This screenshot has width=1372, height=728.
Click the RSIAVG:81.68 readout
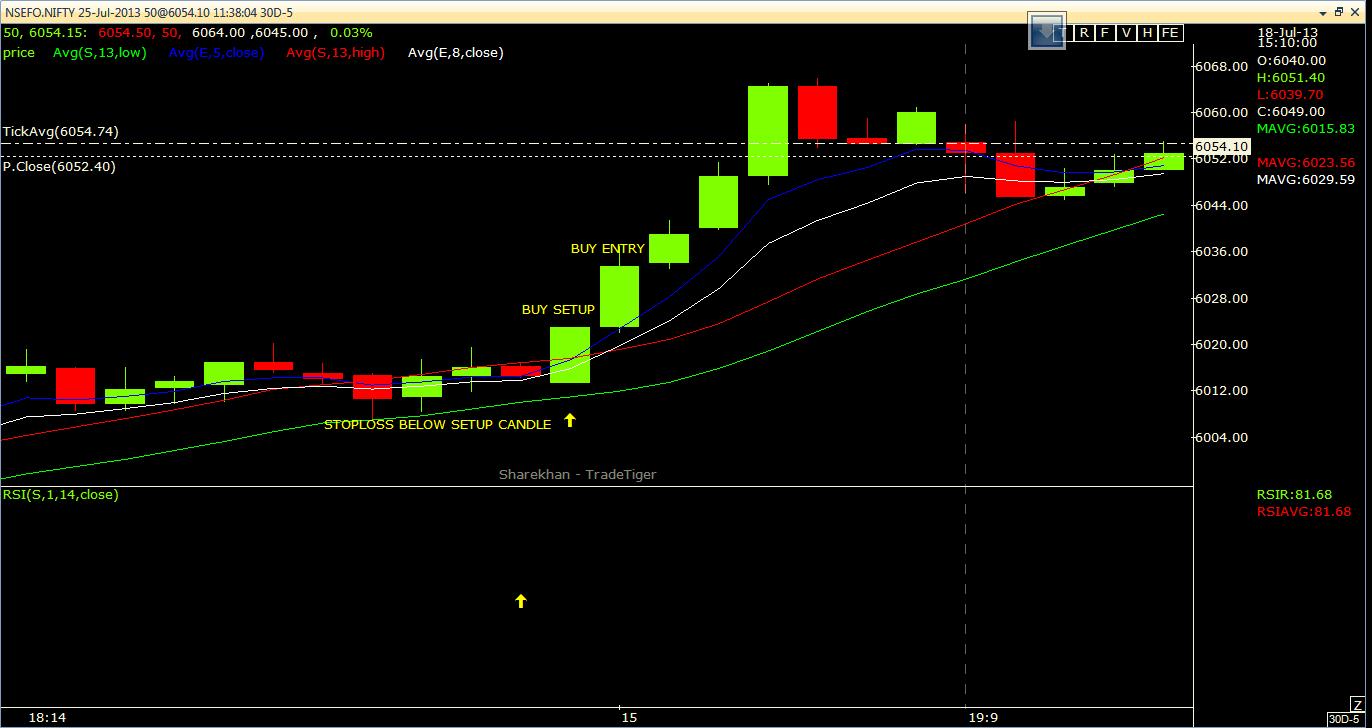1304,512
